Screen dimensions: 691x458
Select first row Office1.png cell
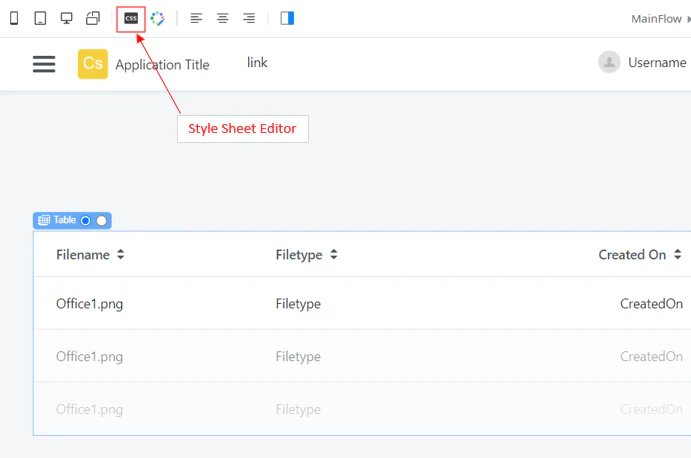pyautogui.click(x=89, y=304)
